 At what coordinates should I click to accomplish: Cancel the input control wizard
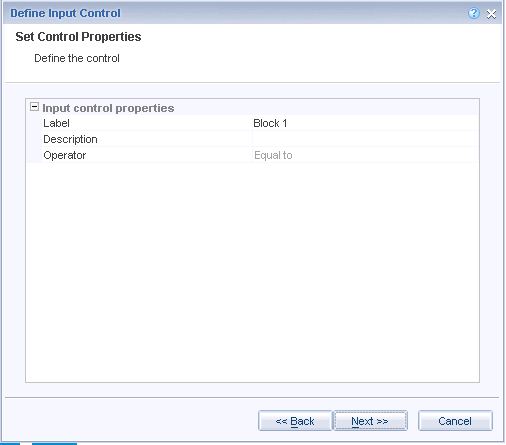[x=455, y=421]
